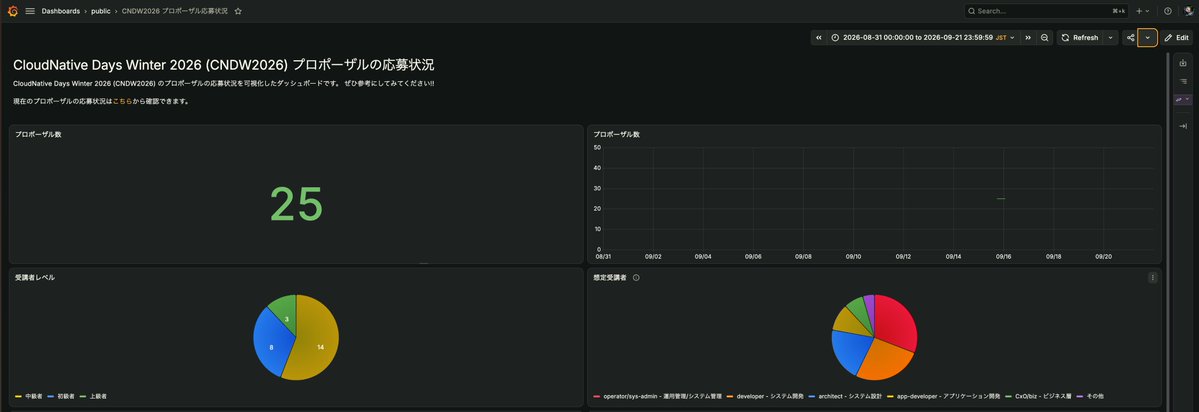Click the Grafana logo home icon

12,11
